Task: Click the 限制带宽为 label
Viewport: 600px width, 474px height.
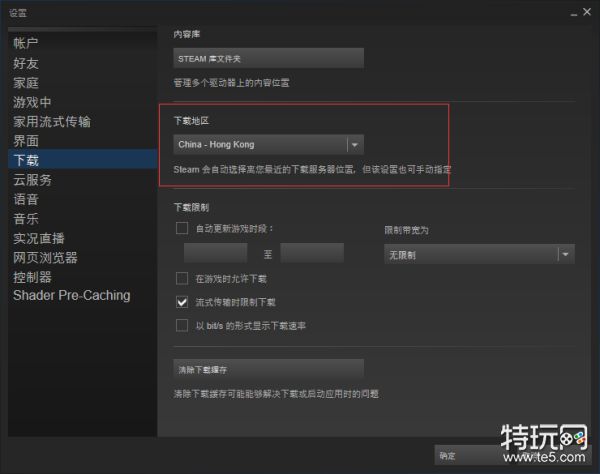Action: click(x=406, y=230)
